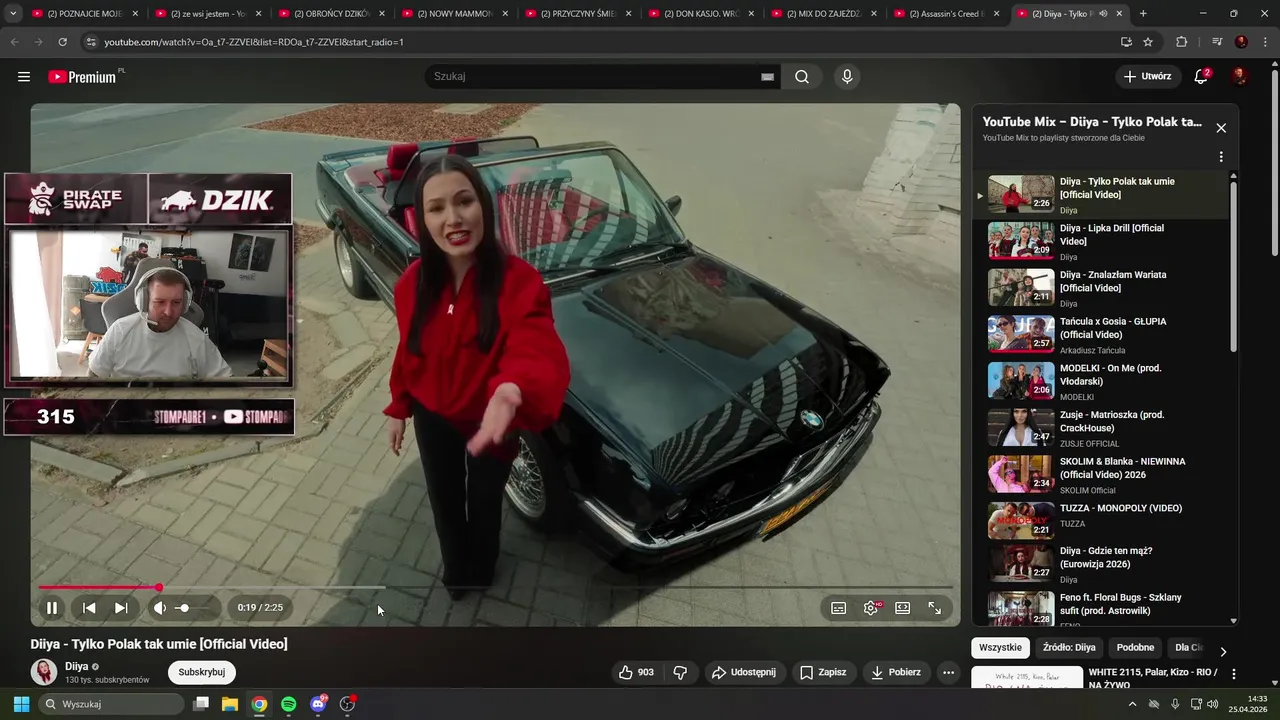Dislike the video thumbs down
This screenshot has height=720, width=1280.
tap(680, 672)
